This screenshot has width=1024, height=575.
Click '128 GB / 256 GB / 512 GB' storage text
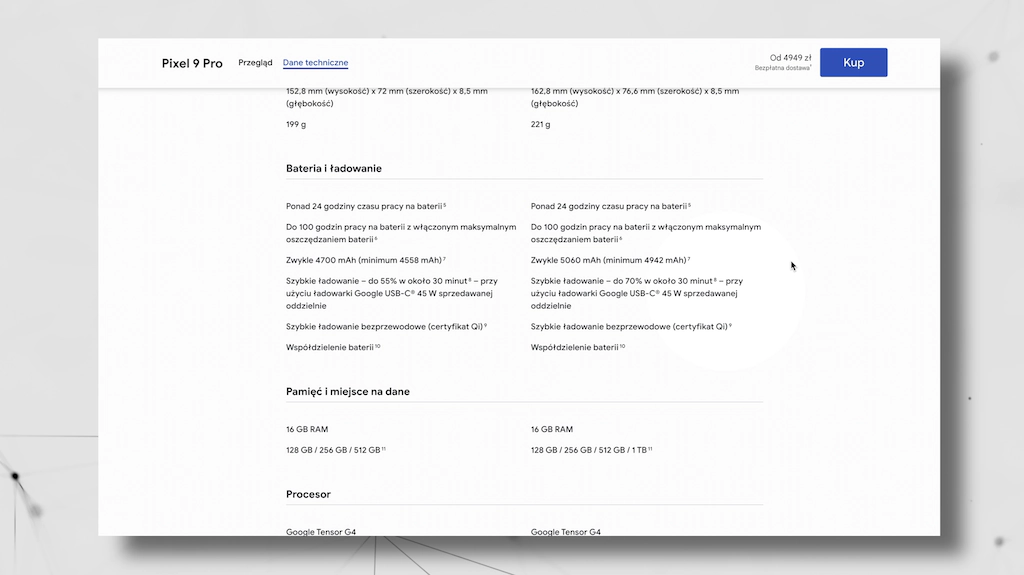point(336,450)
